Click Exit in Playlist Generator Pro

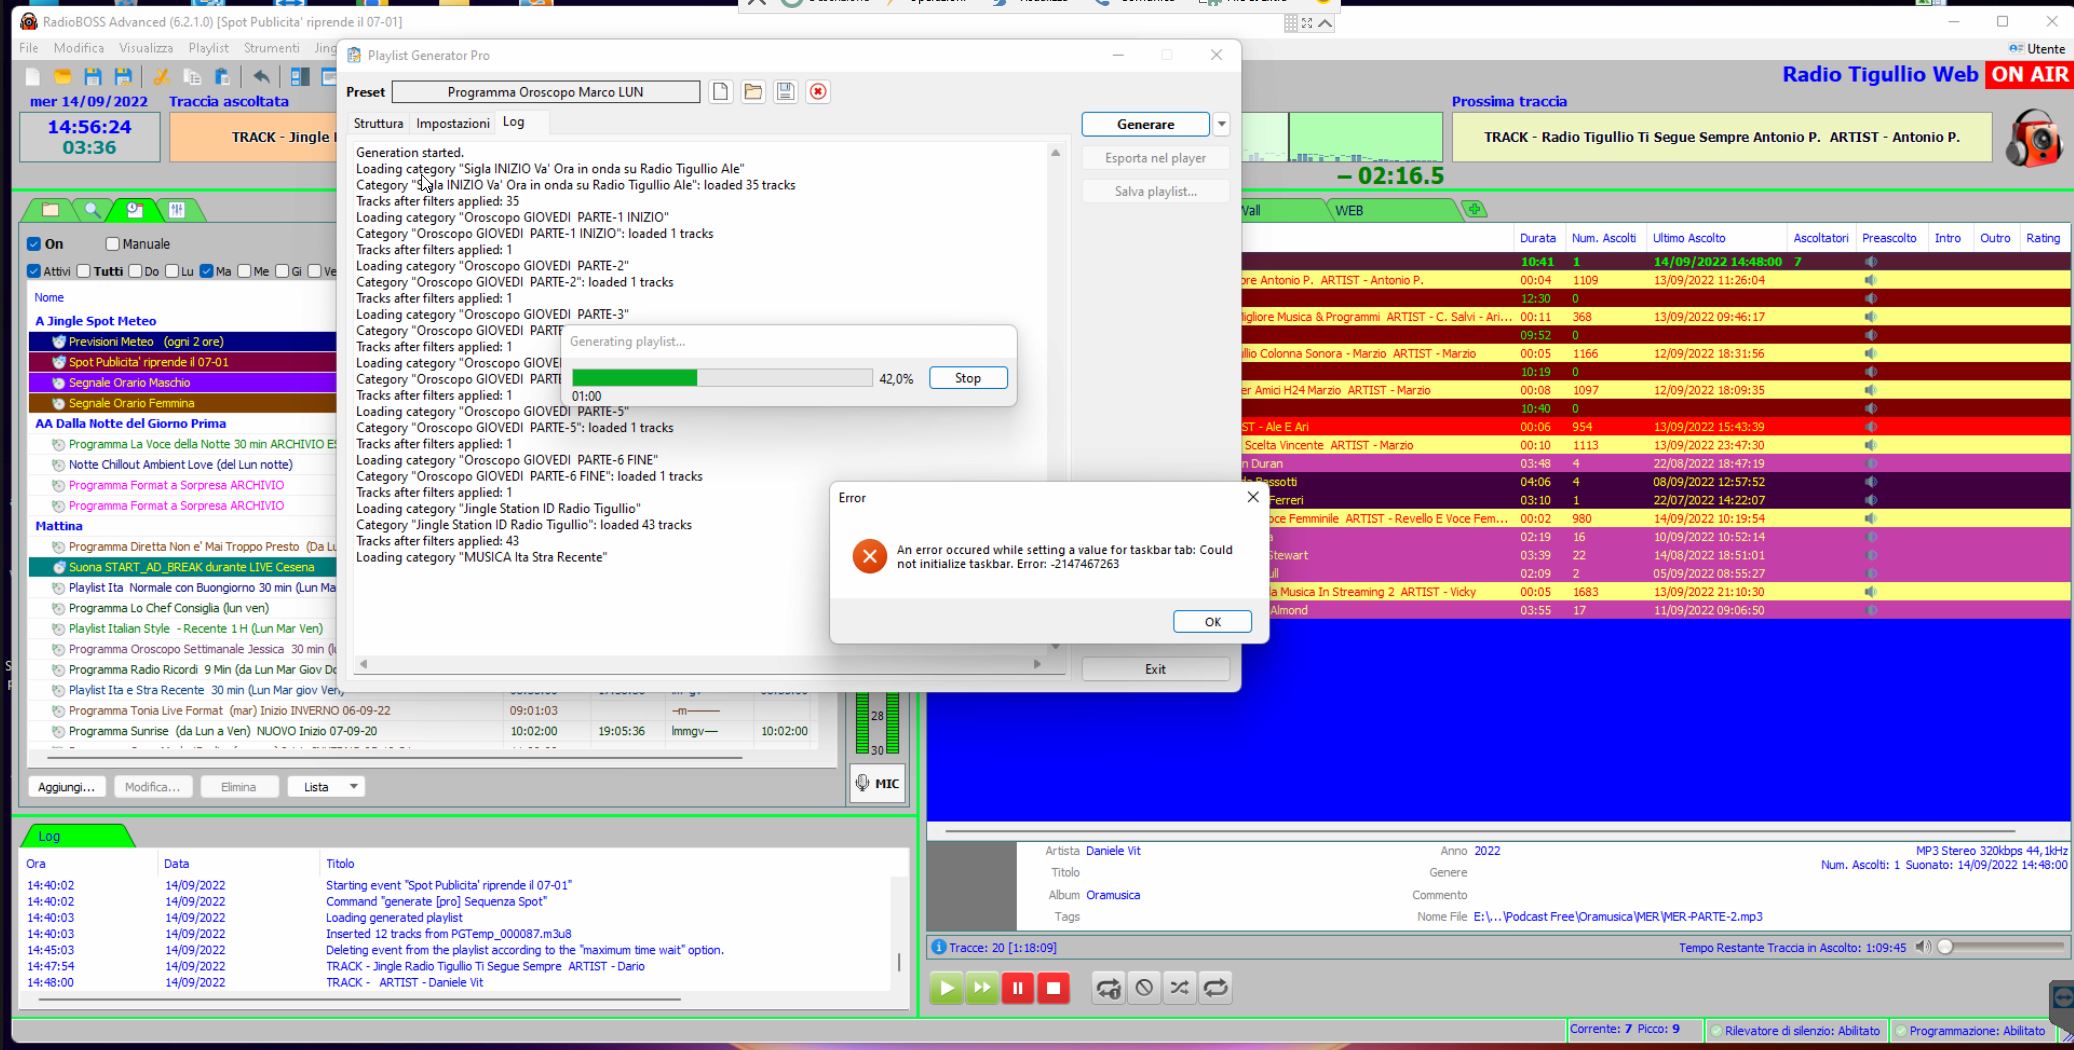pos(1155,669)
